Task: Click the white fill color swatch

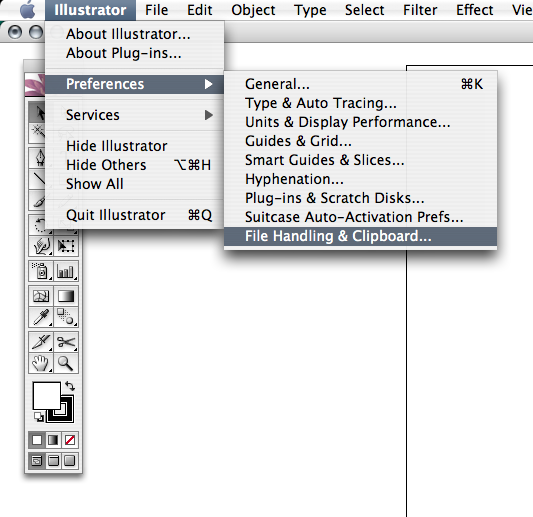Action: (x=47, y=395)
